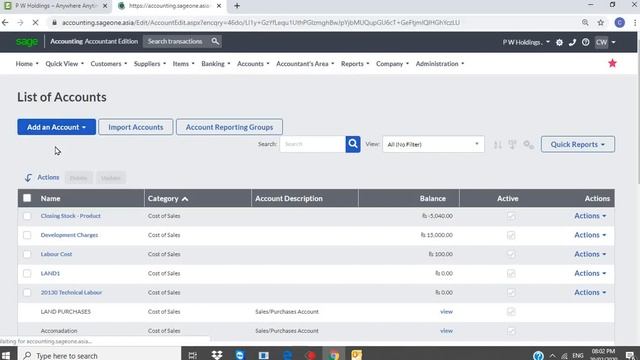Click Account Reporting Groups button

click(x=229, y=127)
